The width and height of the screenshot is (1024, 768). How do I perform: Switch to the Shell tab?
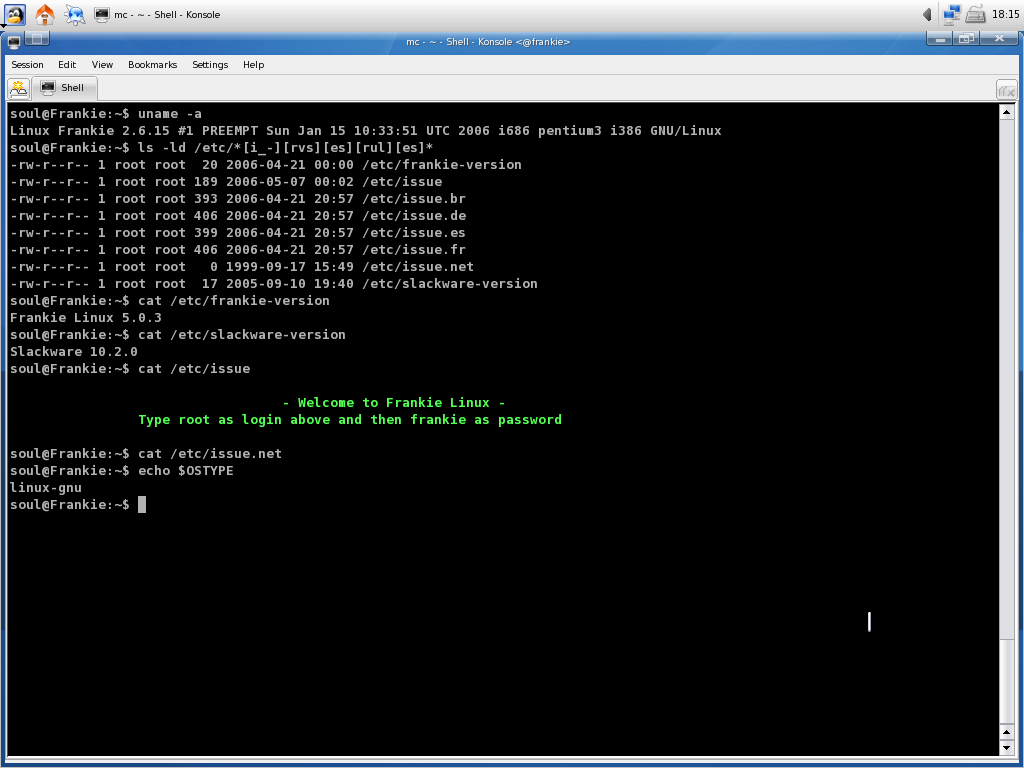pyautogui.click(x=64, y=88)
